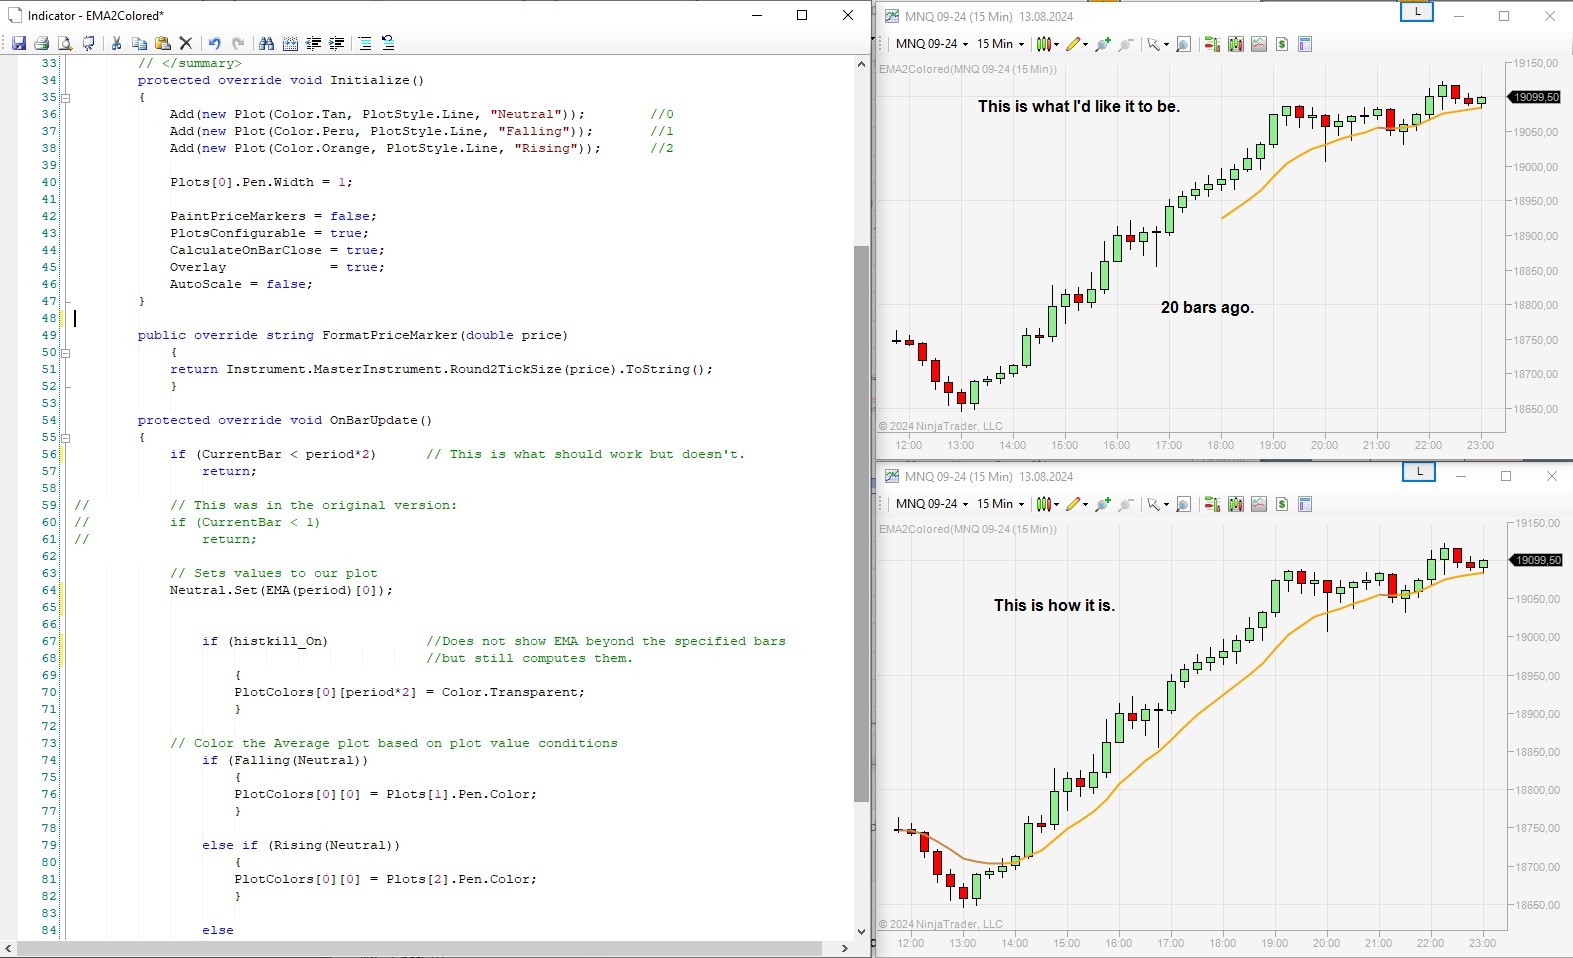Open print preview in the code editor
Image resolution: width=1573 pixels, height=958 pixels.
click(65, 43)
